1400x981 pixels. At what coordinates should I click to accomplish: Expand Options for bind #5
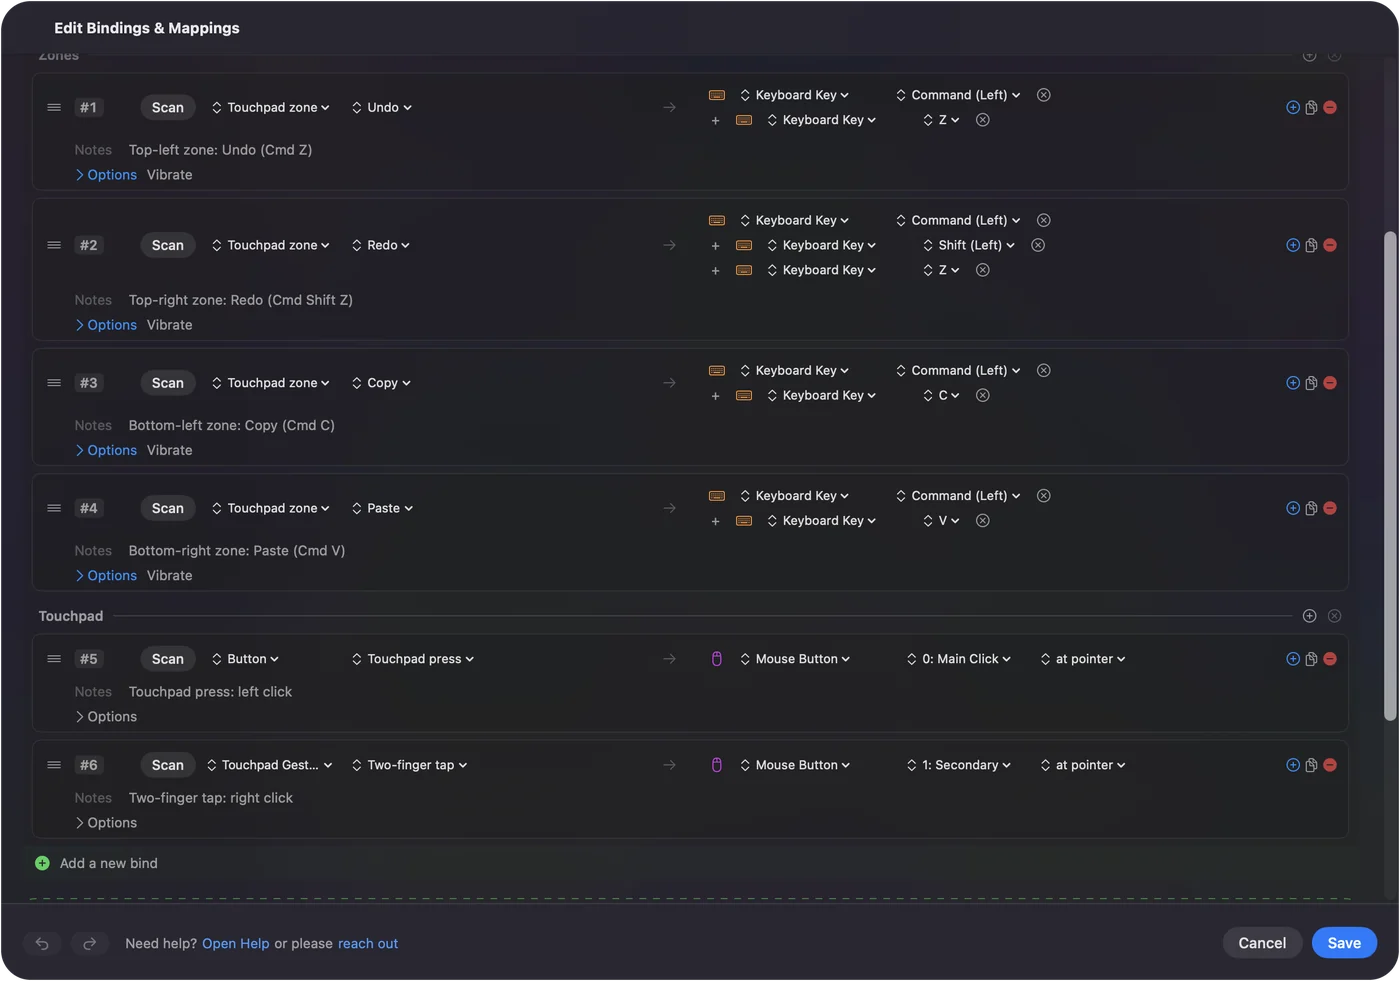[x=106, y=717]
